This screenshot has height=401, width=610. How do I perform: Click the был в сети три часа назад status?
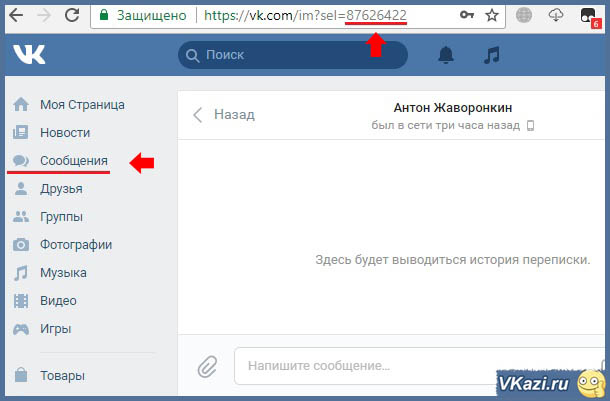445,126
